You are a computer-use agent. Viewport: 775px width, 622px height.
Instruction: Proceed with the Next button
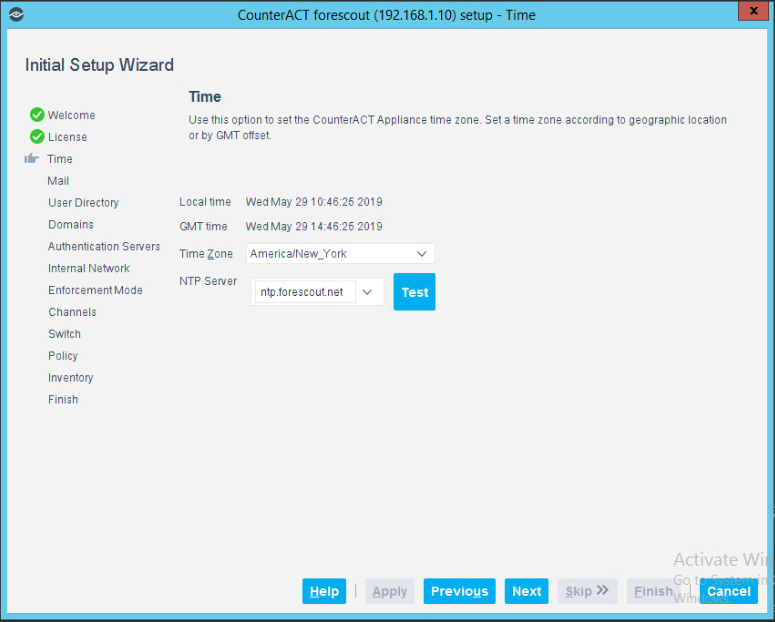tap(526, 591)
